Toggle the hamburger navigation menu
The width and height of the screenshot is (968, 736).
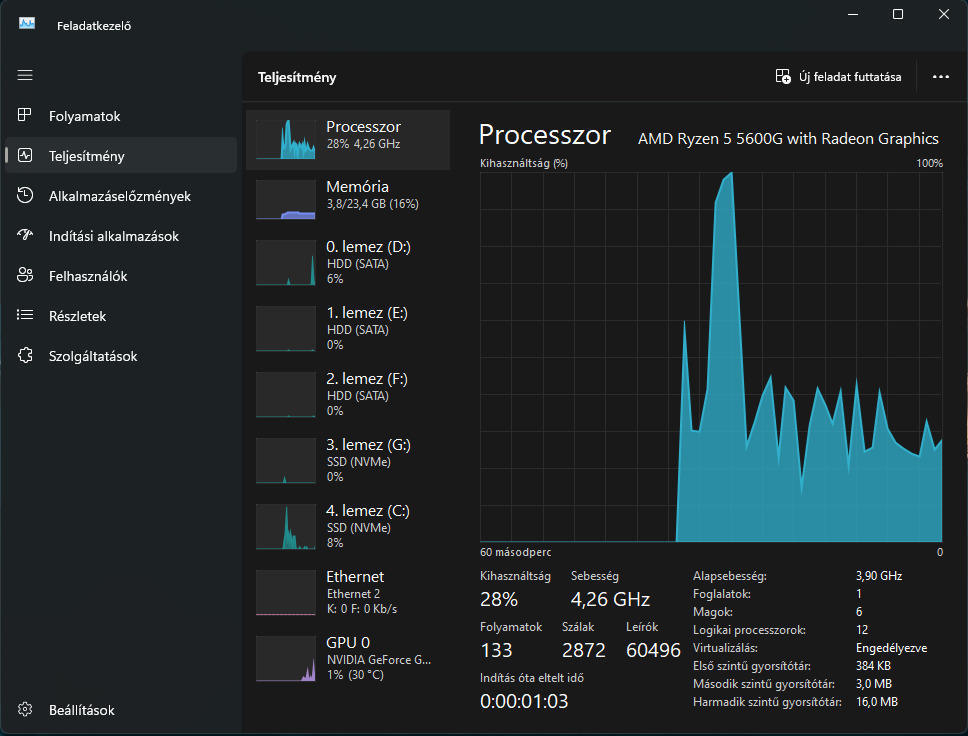click(25, 75)
